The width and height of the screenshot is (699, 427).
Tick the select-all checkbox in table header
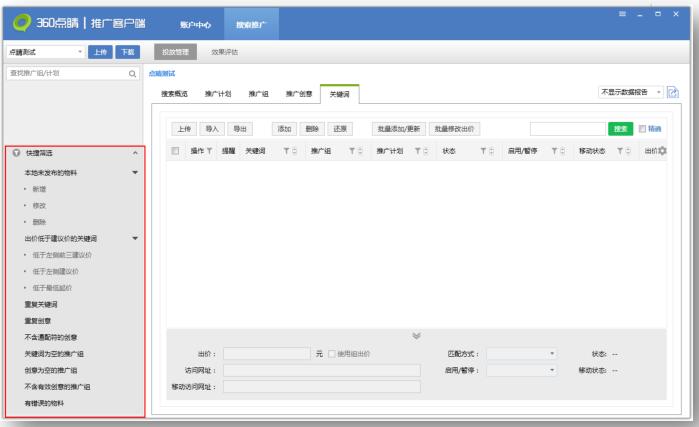tap(176, 151)
